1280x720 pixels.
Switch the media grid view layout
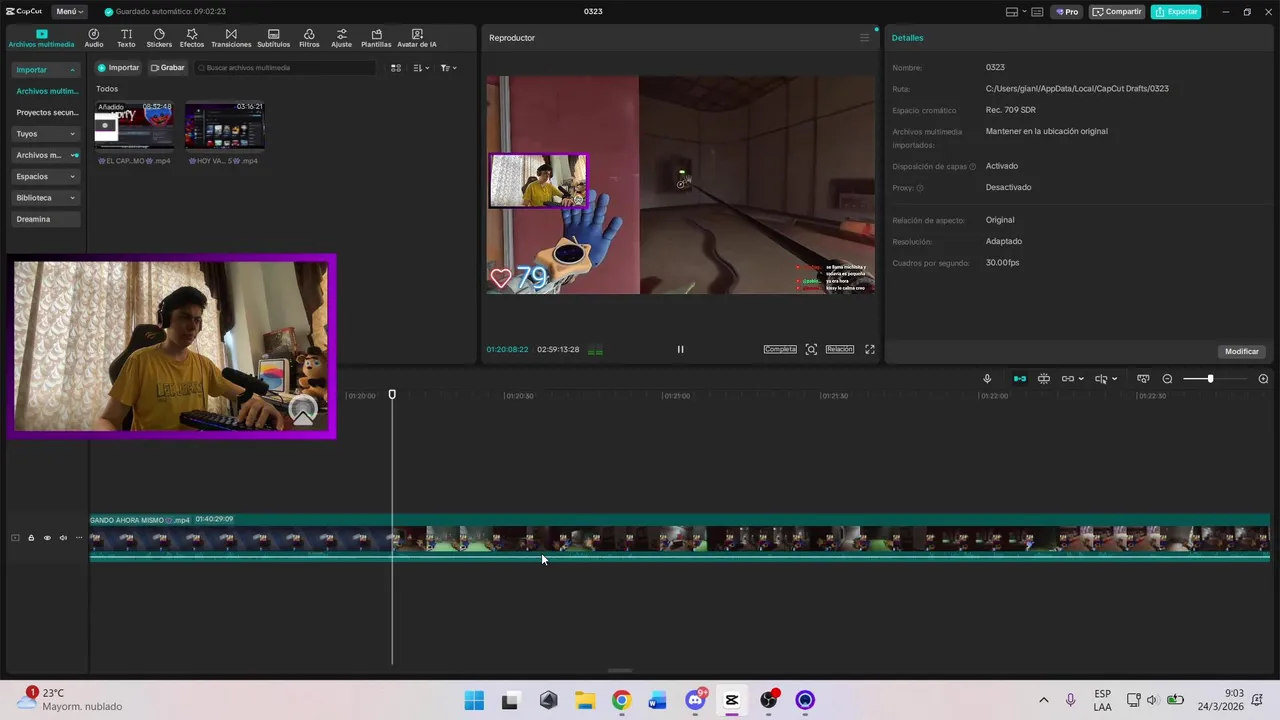click(396, 68)
